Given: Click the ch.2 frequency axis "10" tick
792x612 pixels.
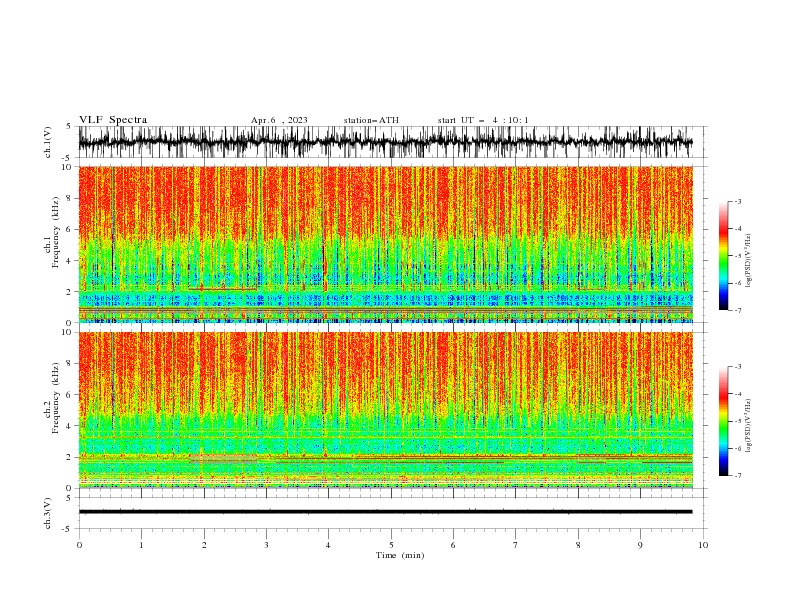Looking at the screenshot, I should (67, 332).
